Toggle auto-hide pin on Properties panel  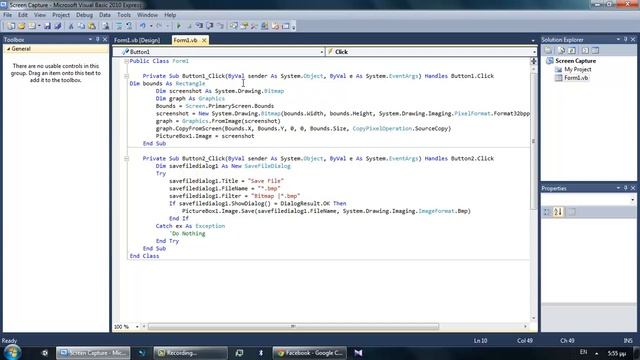pyautogui.click(x=625, y=188)
